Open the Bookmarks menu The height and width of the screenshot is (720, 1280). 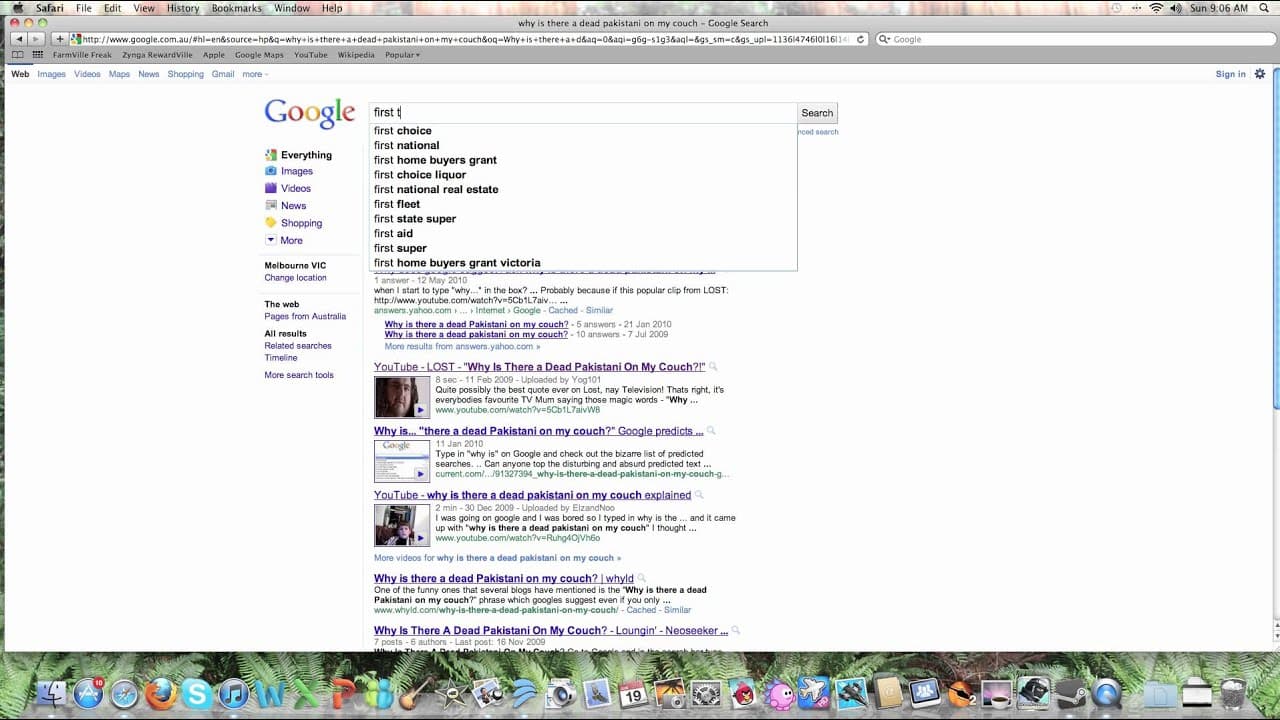coord(236,8)
